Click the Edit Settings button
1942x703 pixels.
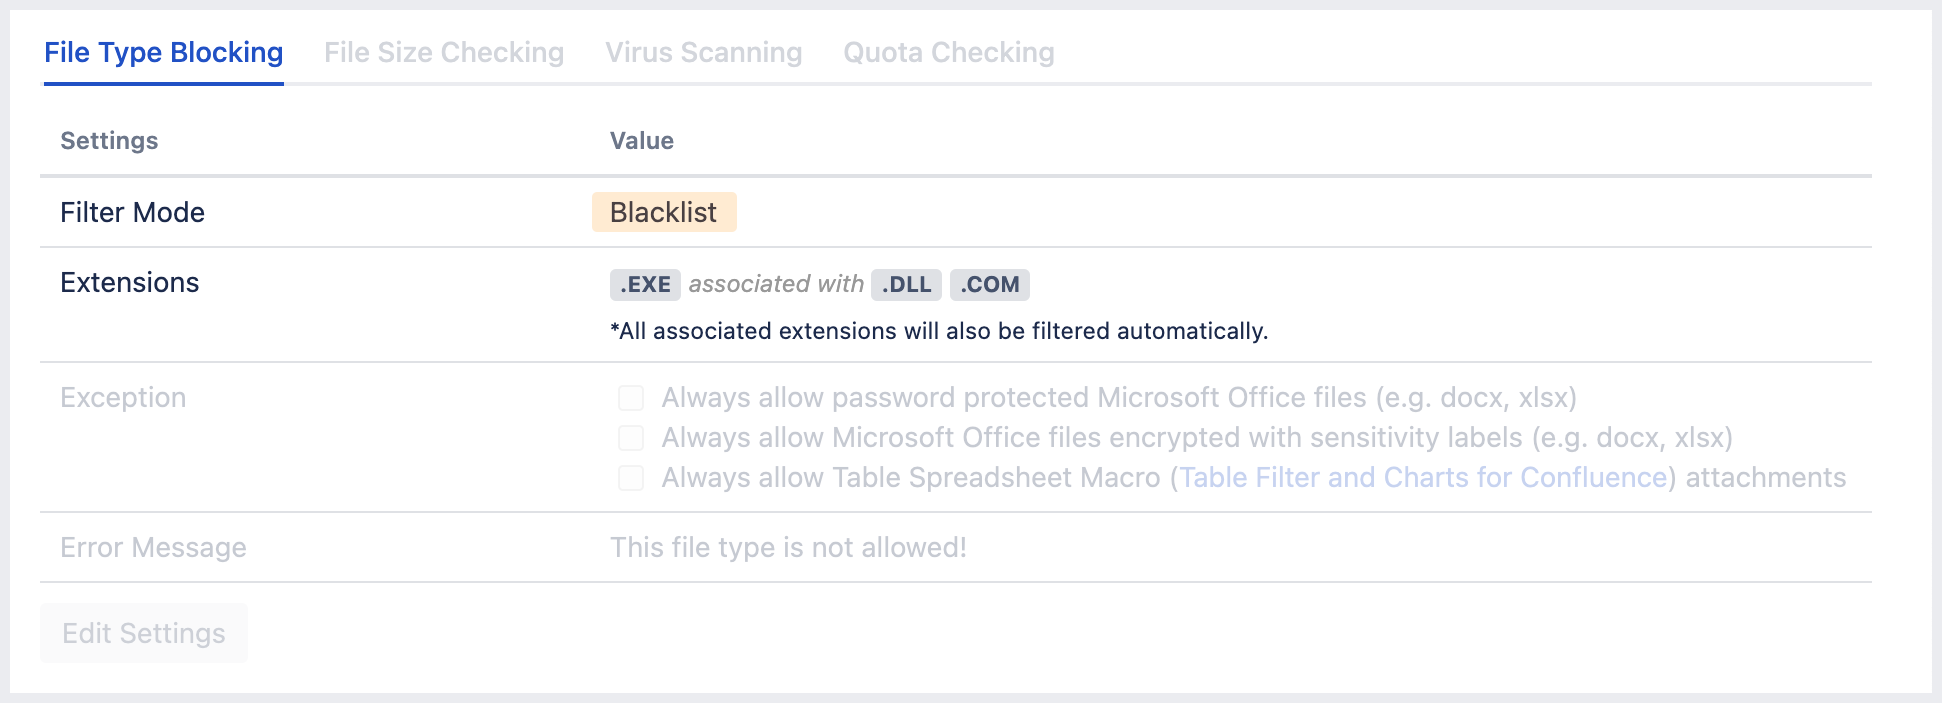click(143, 632)
